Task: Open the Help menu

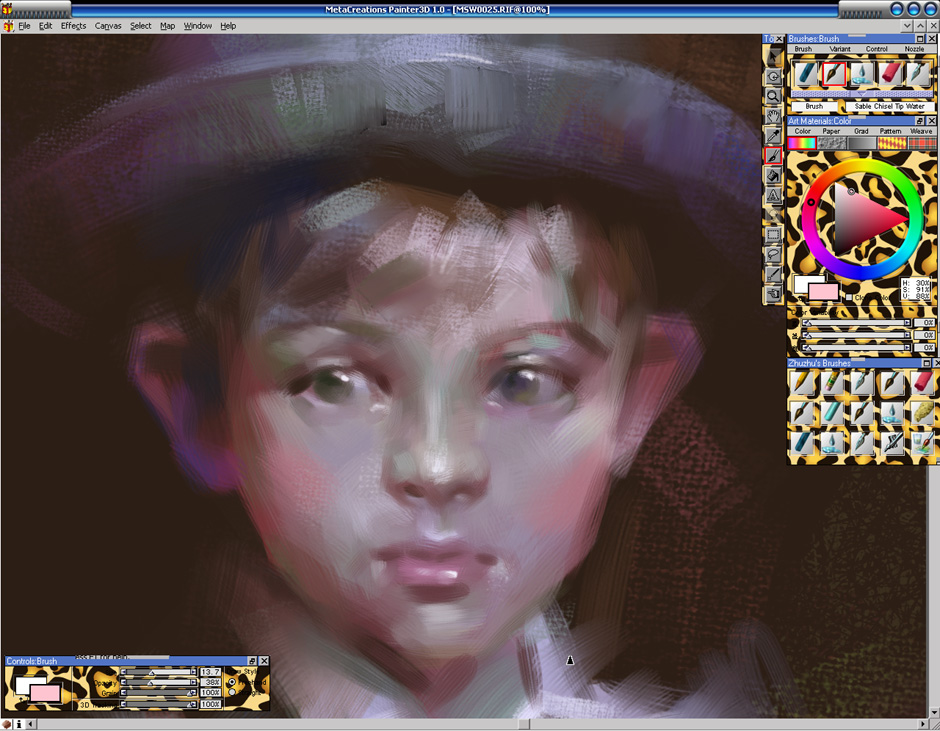Action: 228,26
